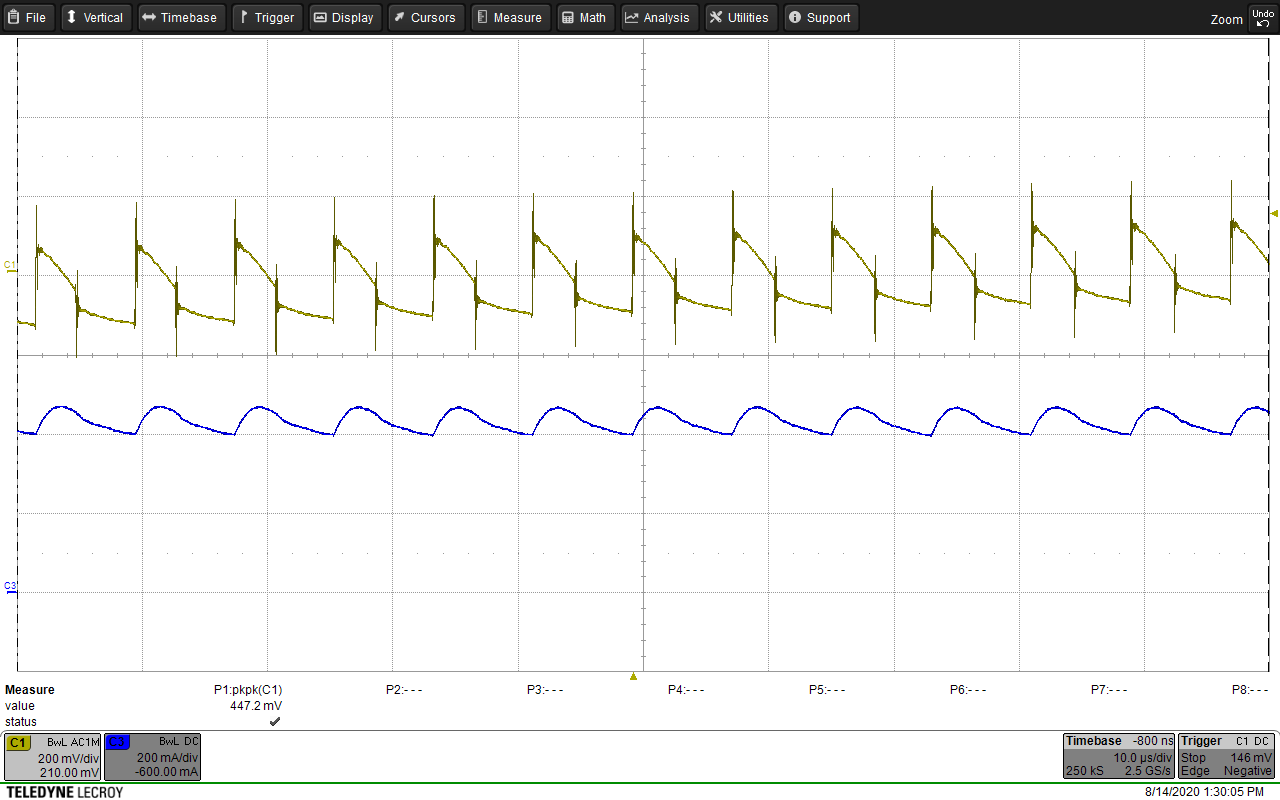Click the C1 channel descriptor box

tap(53, 757)
